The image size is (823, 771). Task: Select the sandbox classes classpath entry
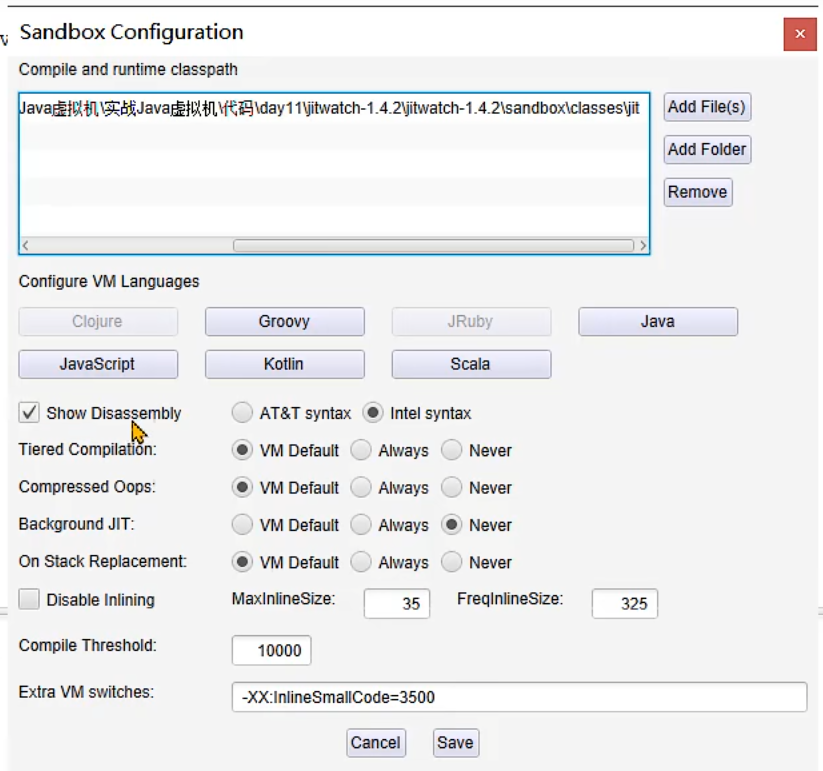[330, 108]
